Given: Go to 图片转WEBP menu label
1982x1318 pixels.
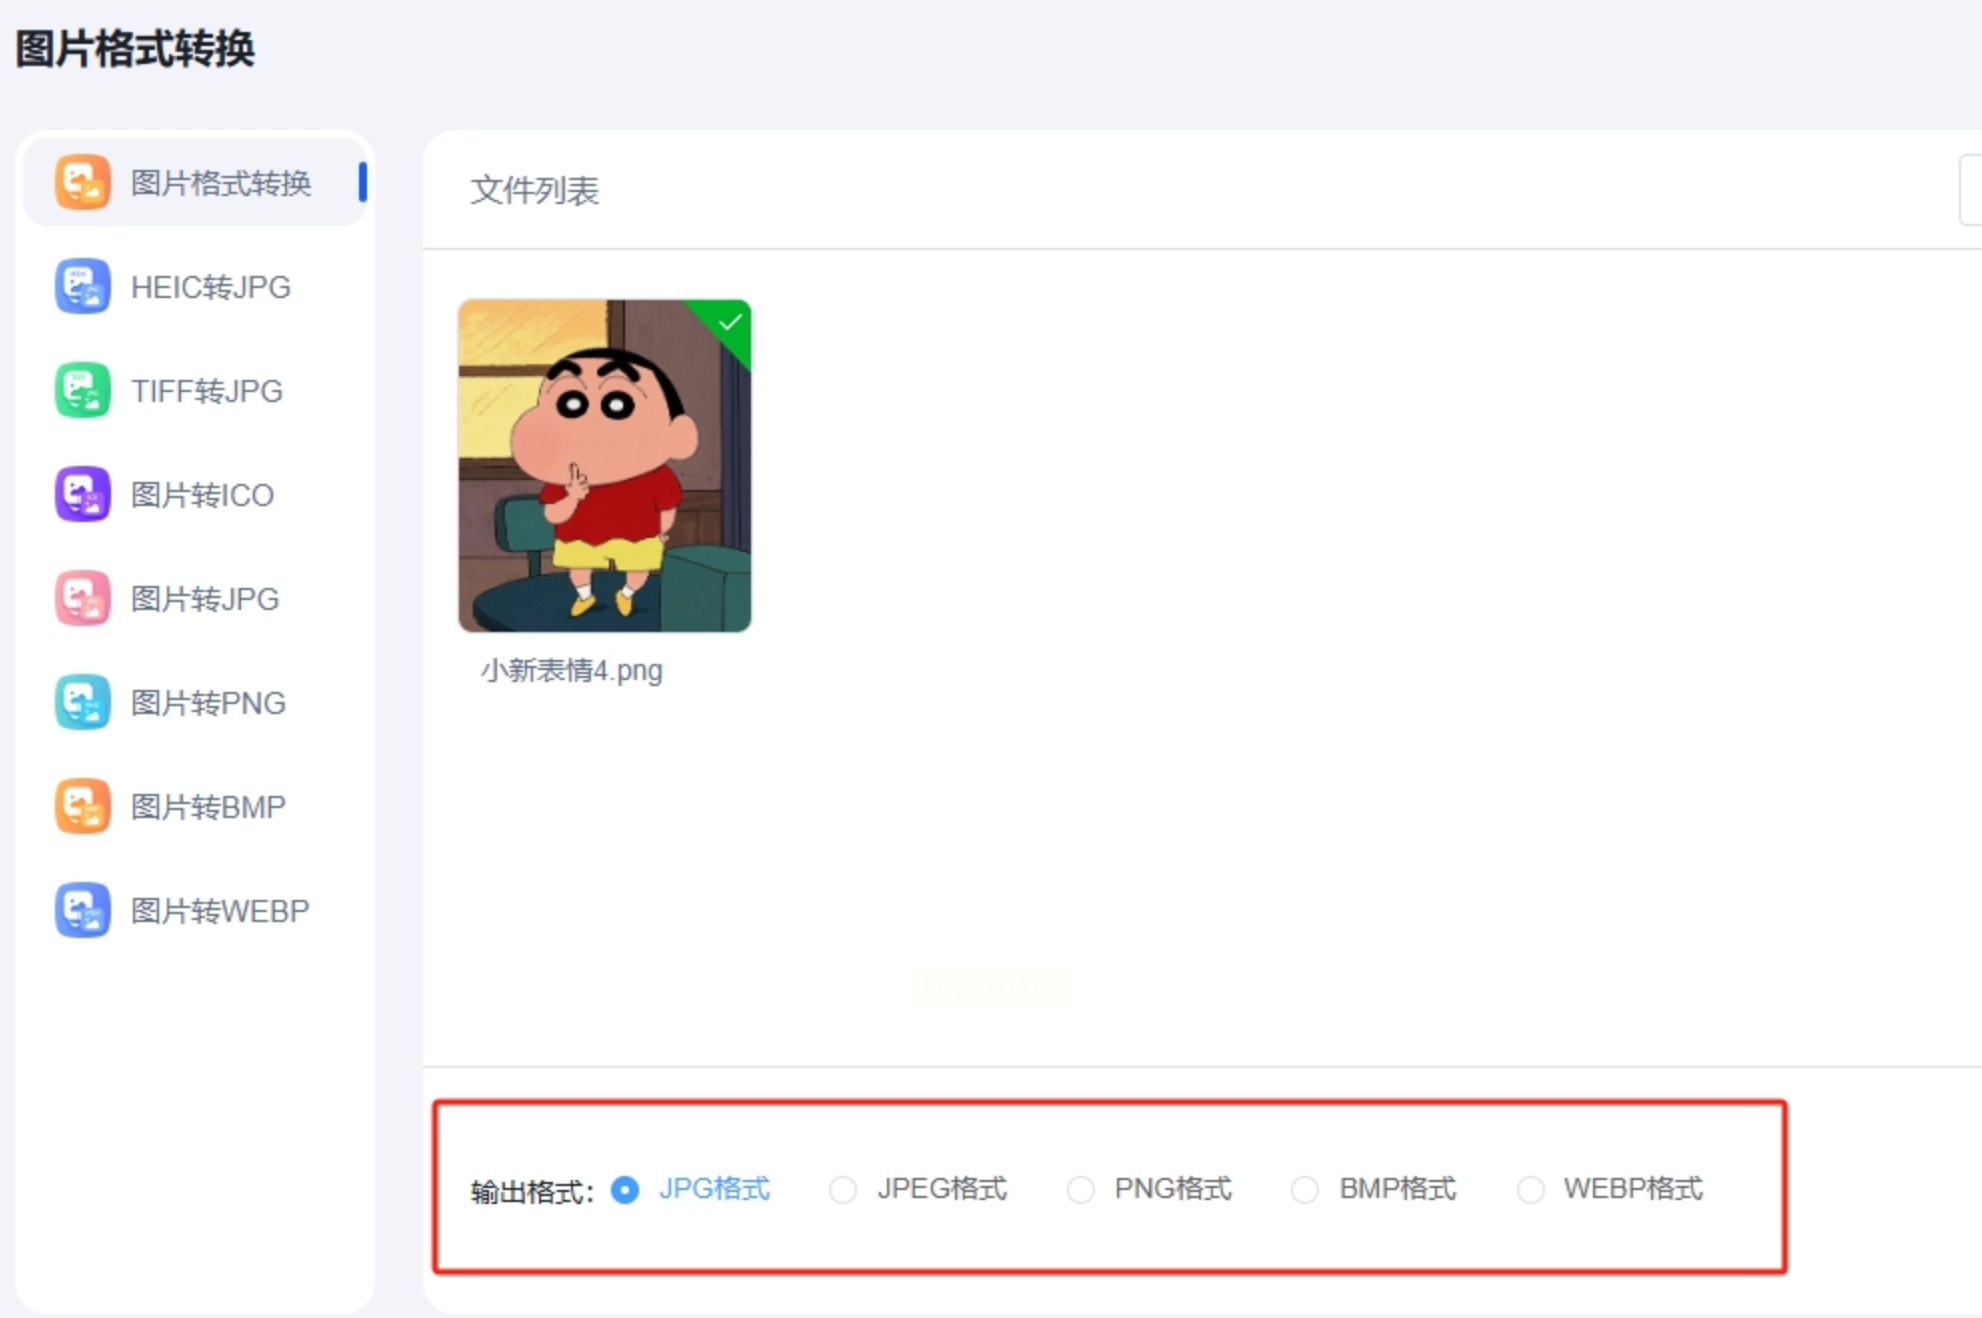Looking at the screenshot, I should 220,911.
